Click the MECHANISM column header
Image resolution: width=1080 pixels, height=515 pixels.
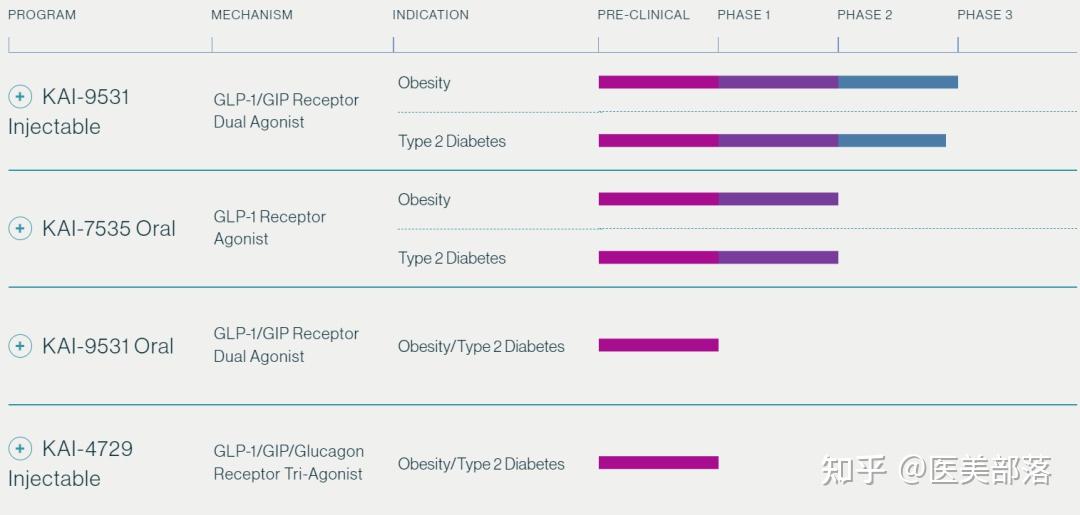point(252,15)
